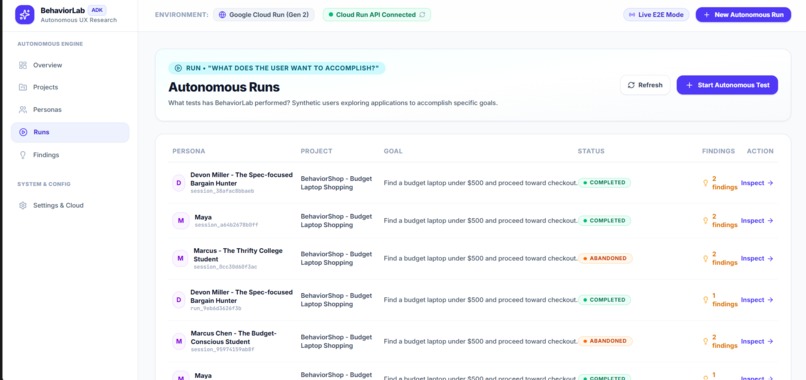Click the M avatar for Marcus - The Thrifty College Student
Image resolution: width=806 pixels, height=380 pixels.
coord(180,259)
